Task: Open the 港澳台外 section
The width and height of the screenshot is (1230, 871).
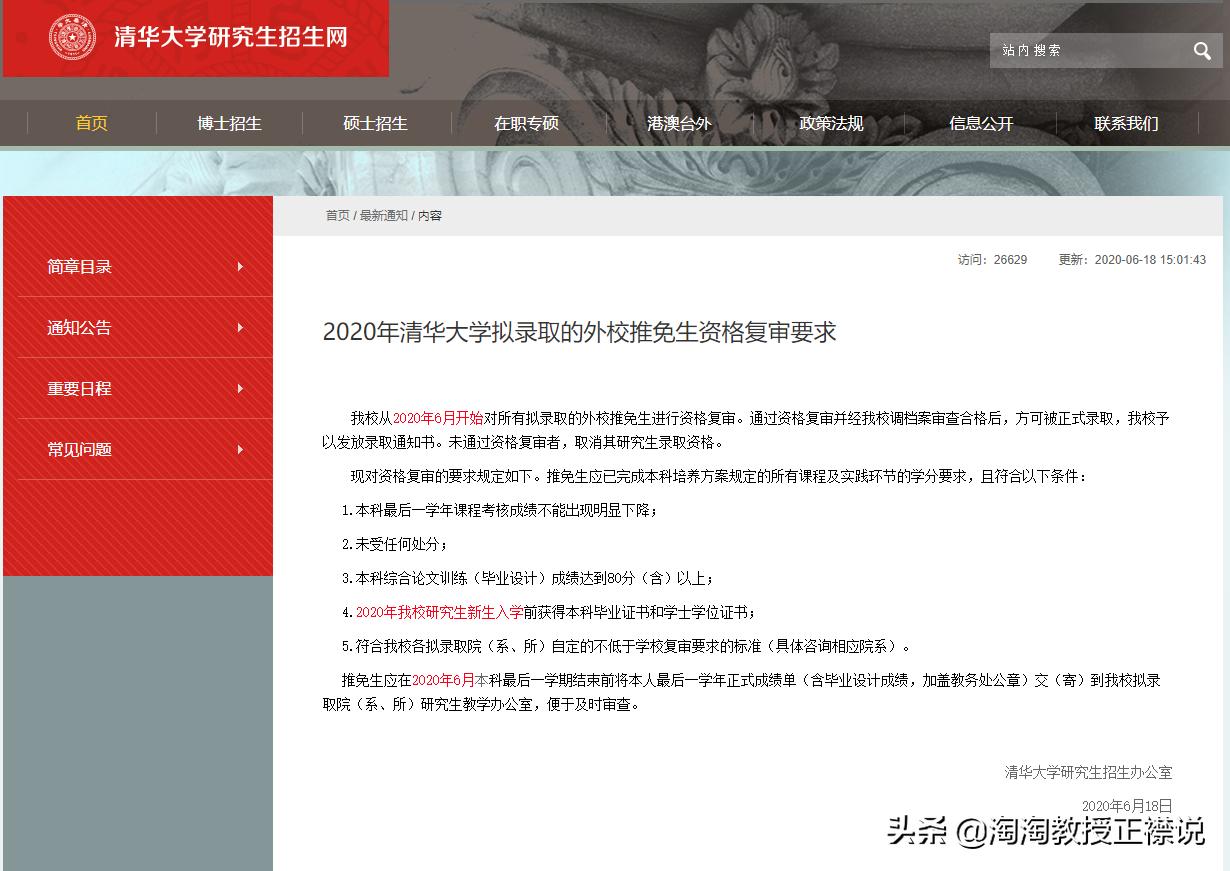Action: pyautogui.click(x=679, y=123)
